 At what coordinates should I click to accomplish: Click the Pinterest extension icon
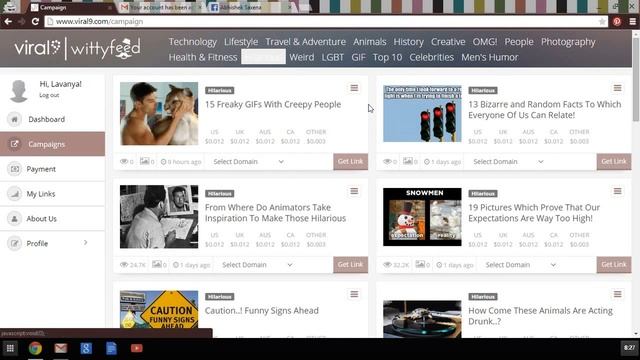tap(617, 21)
